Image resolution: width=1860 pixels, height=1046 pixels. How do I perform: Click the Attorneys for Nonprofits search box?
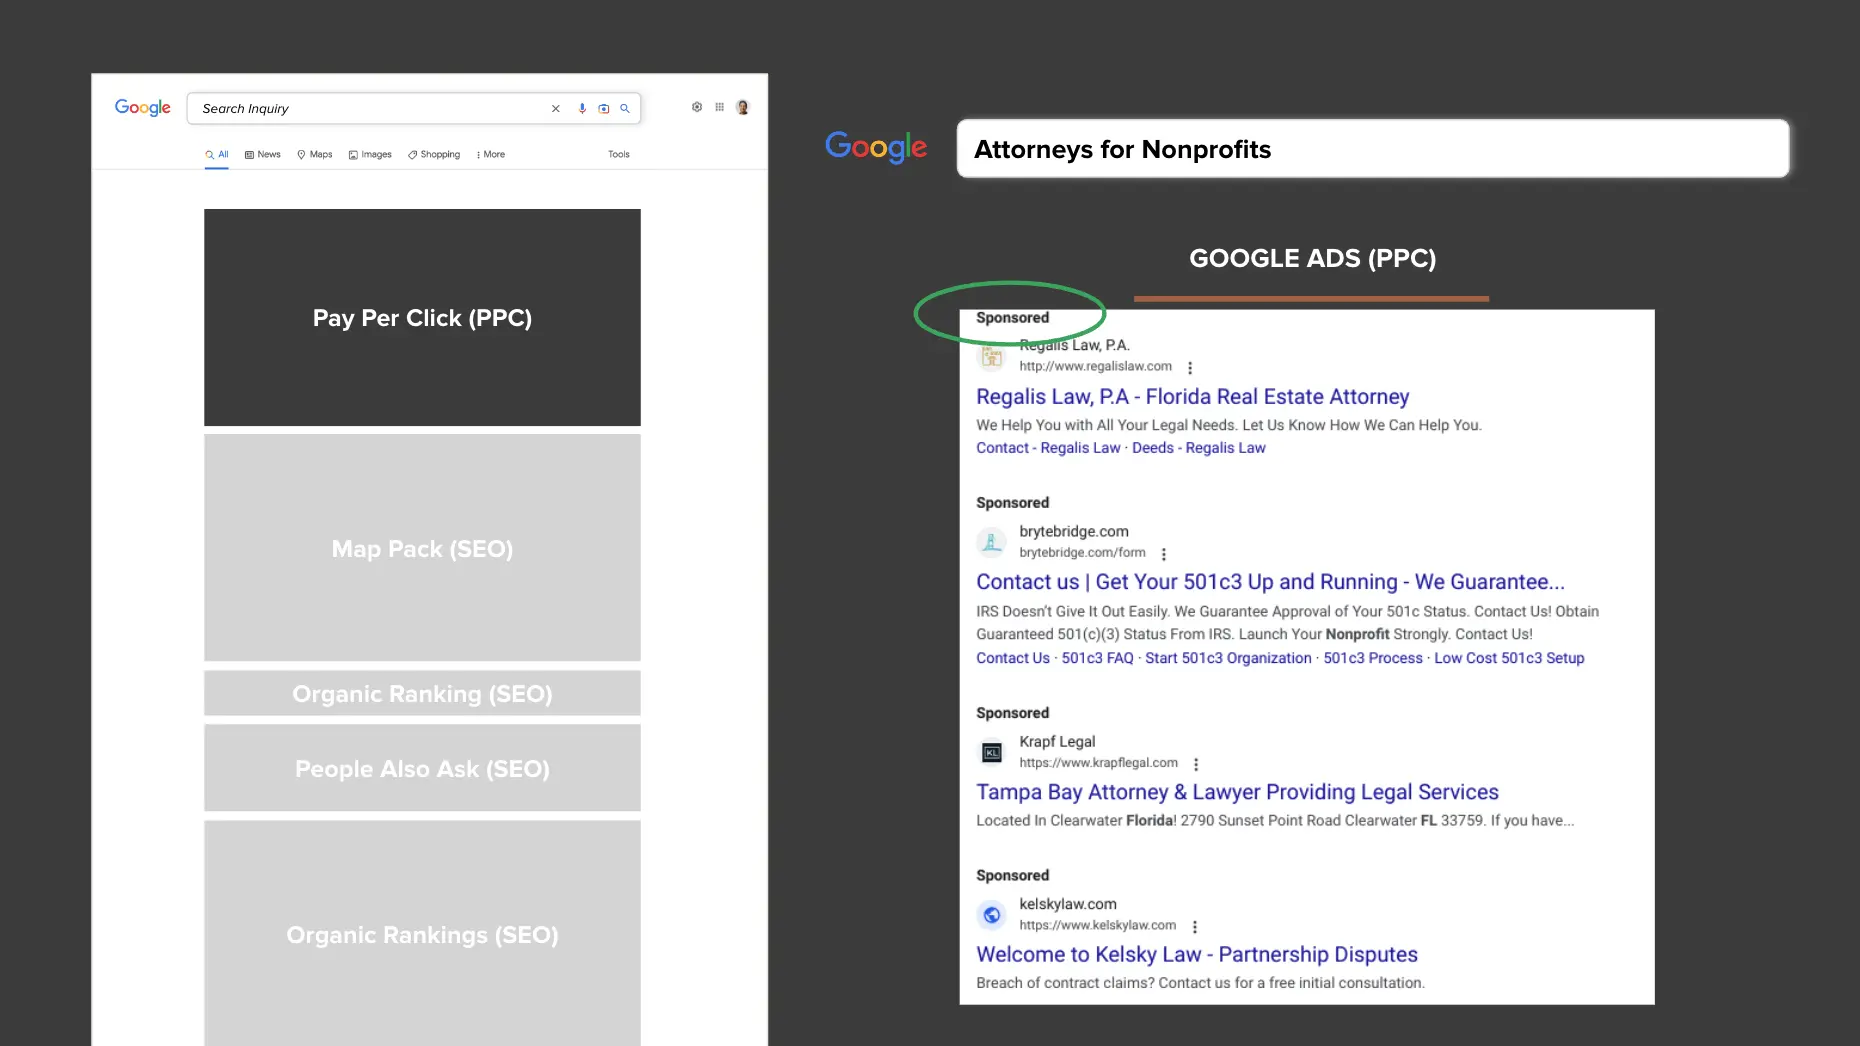(1373, 149)
